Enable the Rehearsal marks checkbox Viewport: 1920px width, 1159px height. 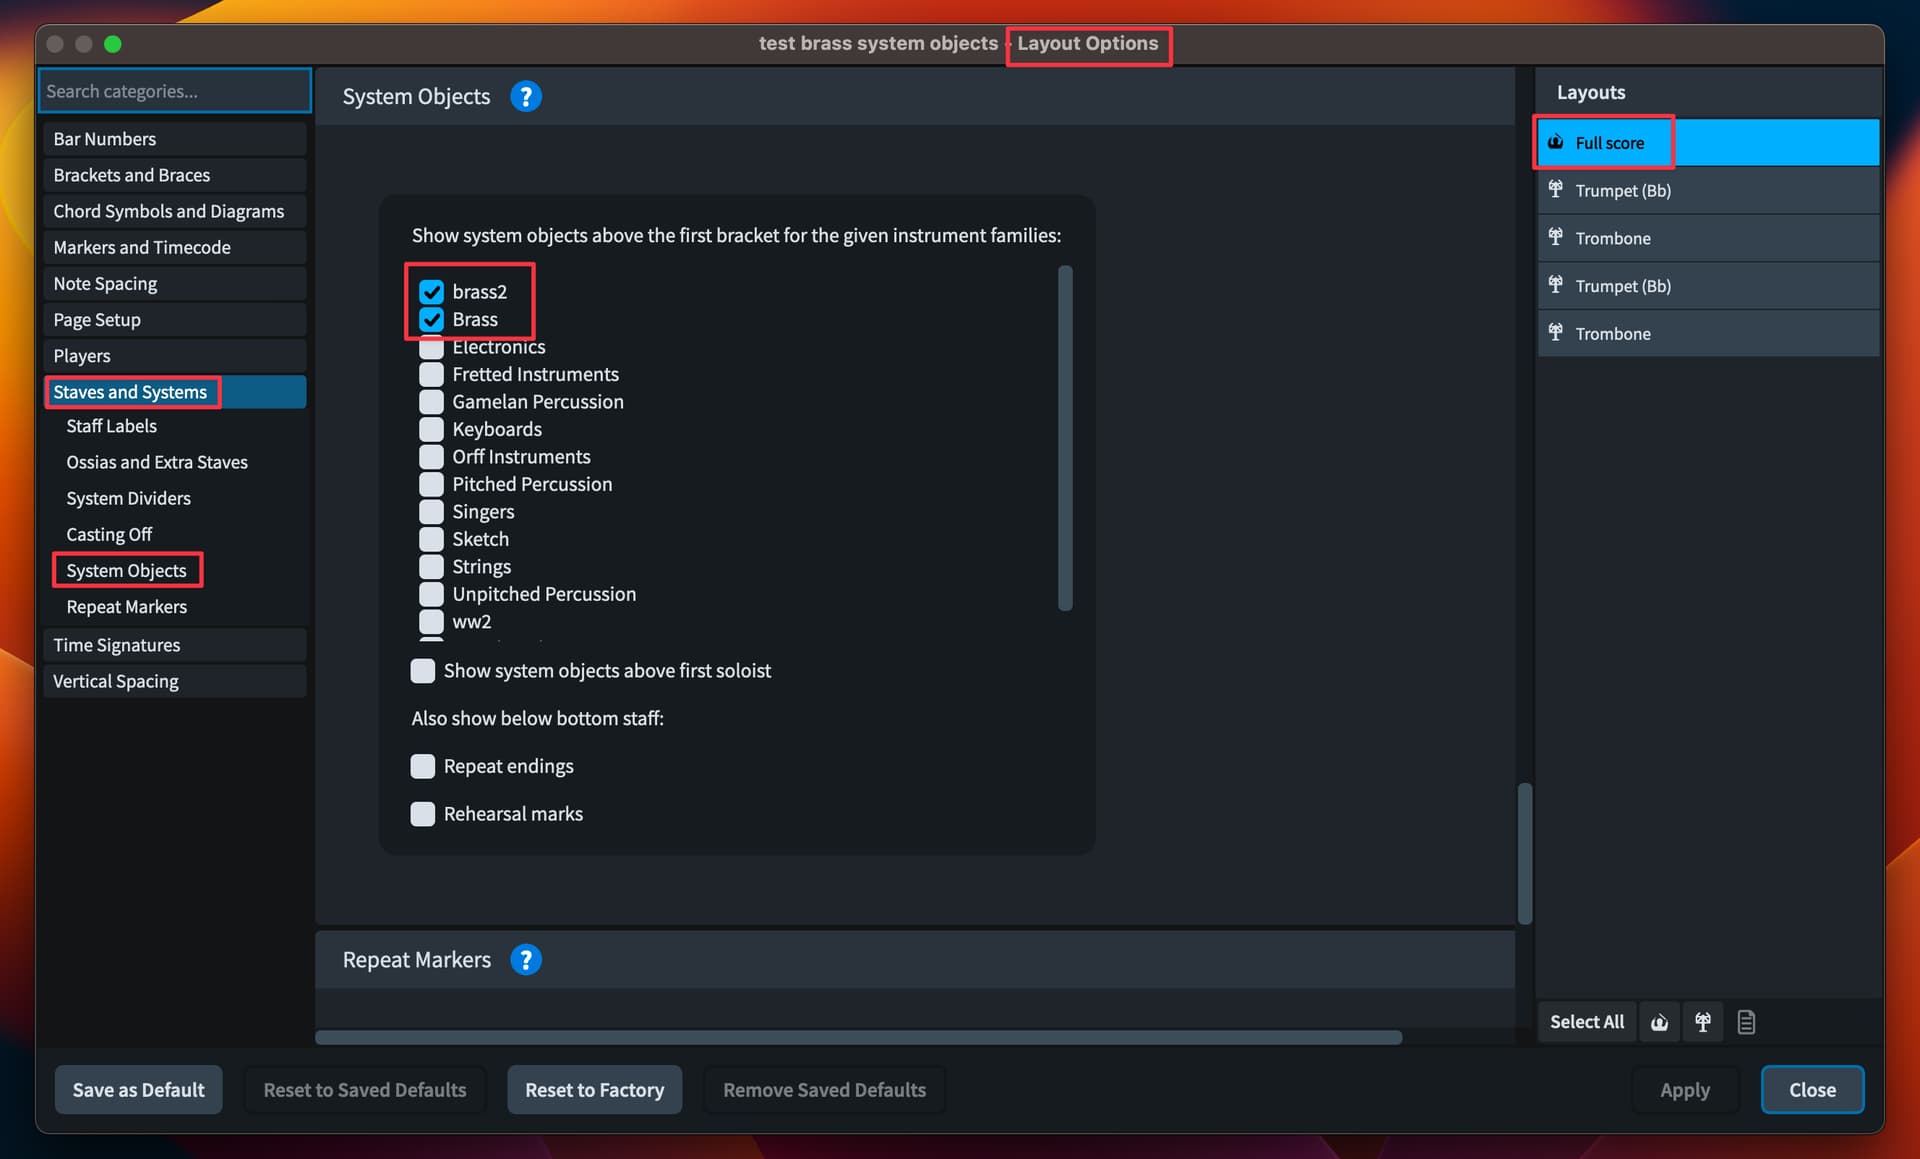(423, 813)
